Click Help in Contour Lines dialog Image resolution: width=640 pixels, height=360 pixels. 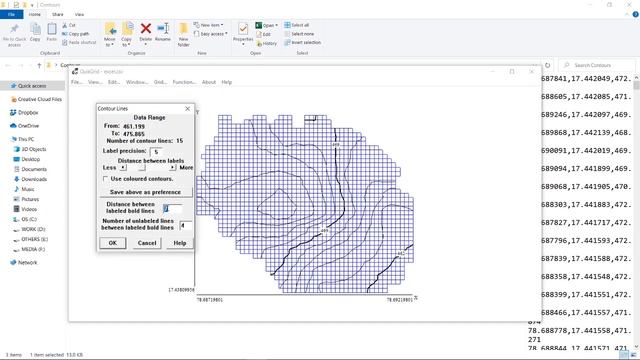coord(180,243)
